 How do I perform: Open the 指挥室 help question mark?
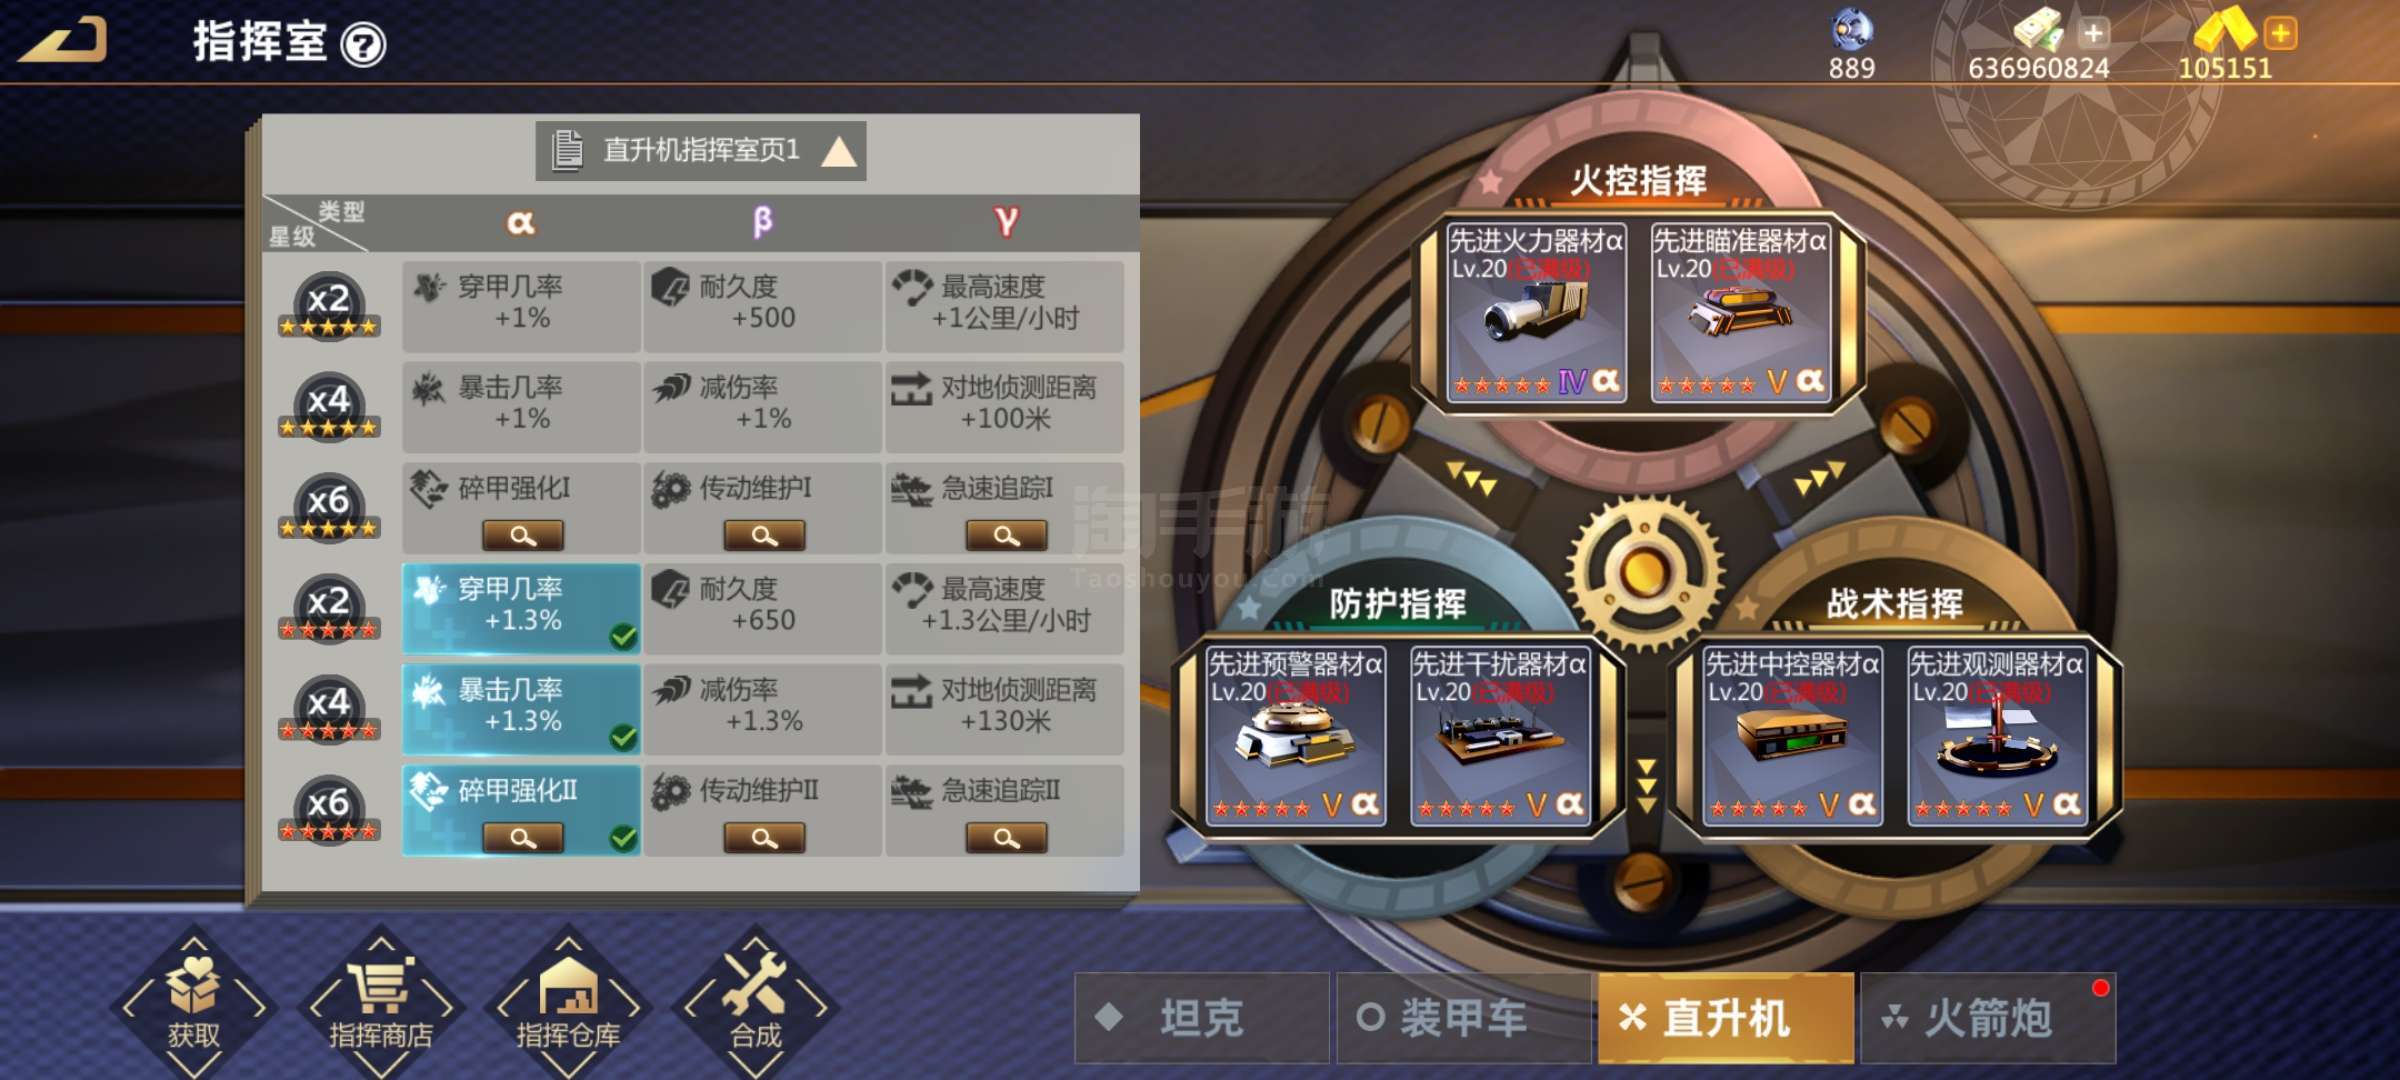(363, 45)
